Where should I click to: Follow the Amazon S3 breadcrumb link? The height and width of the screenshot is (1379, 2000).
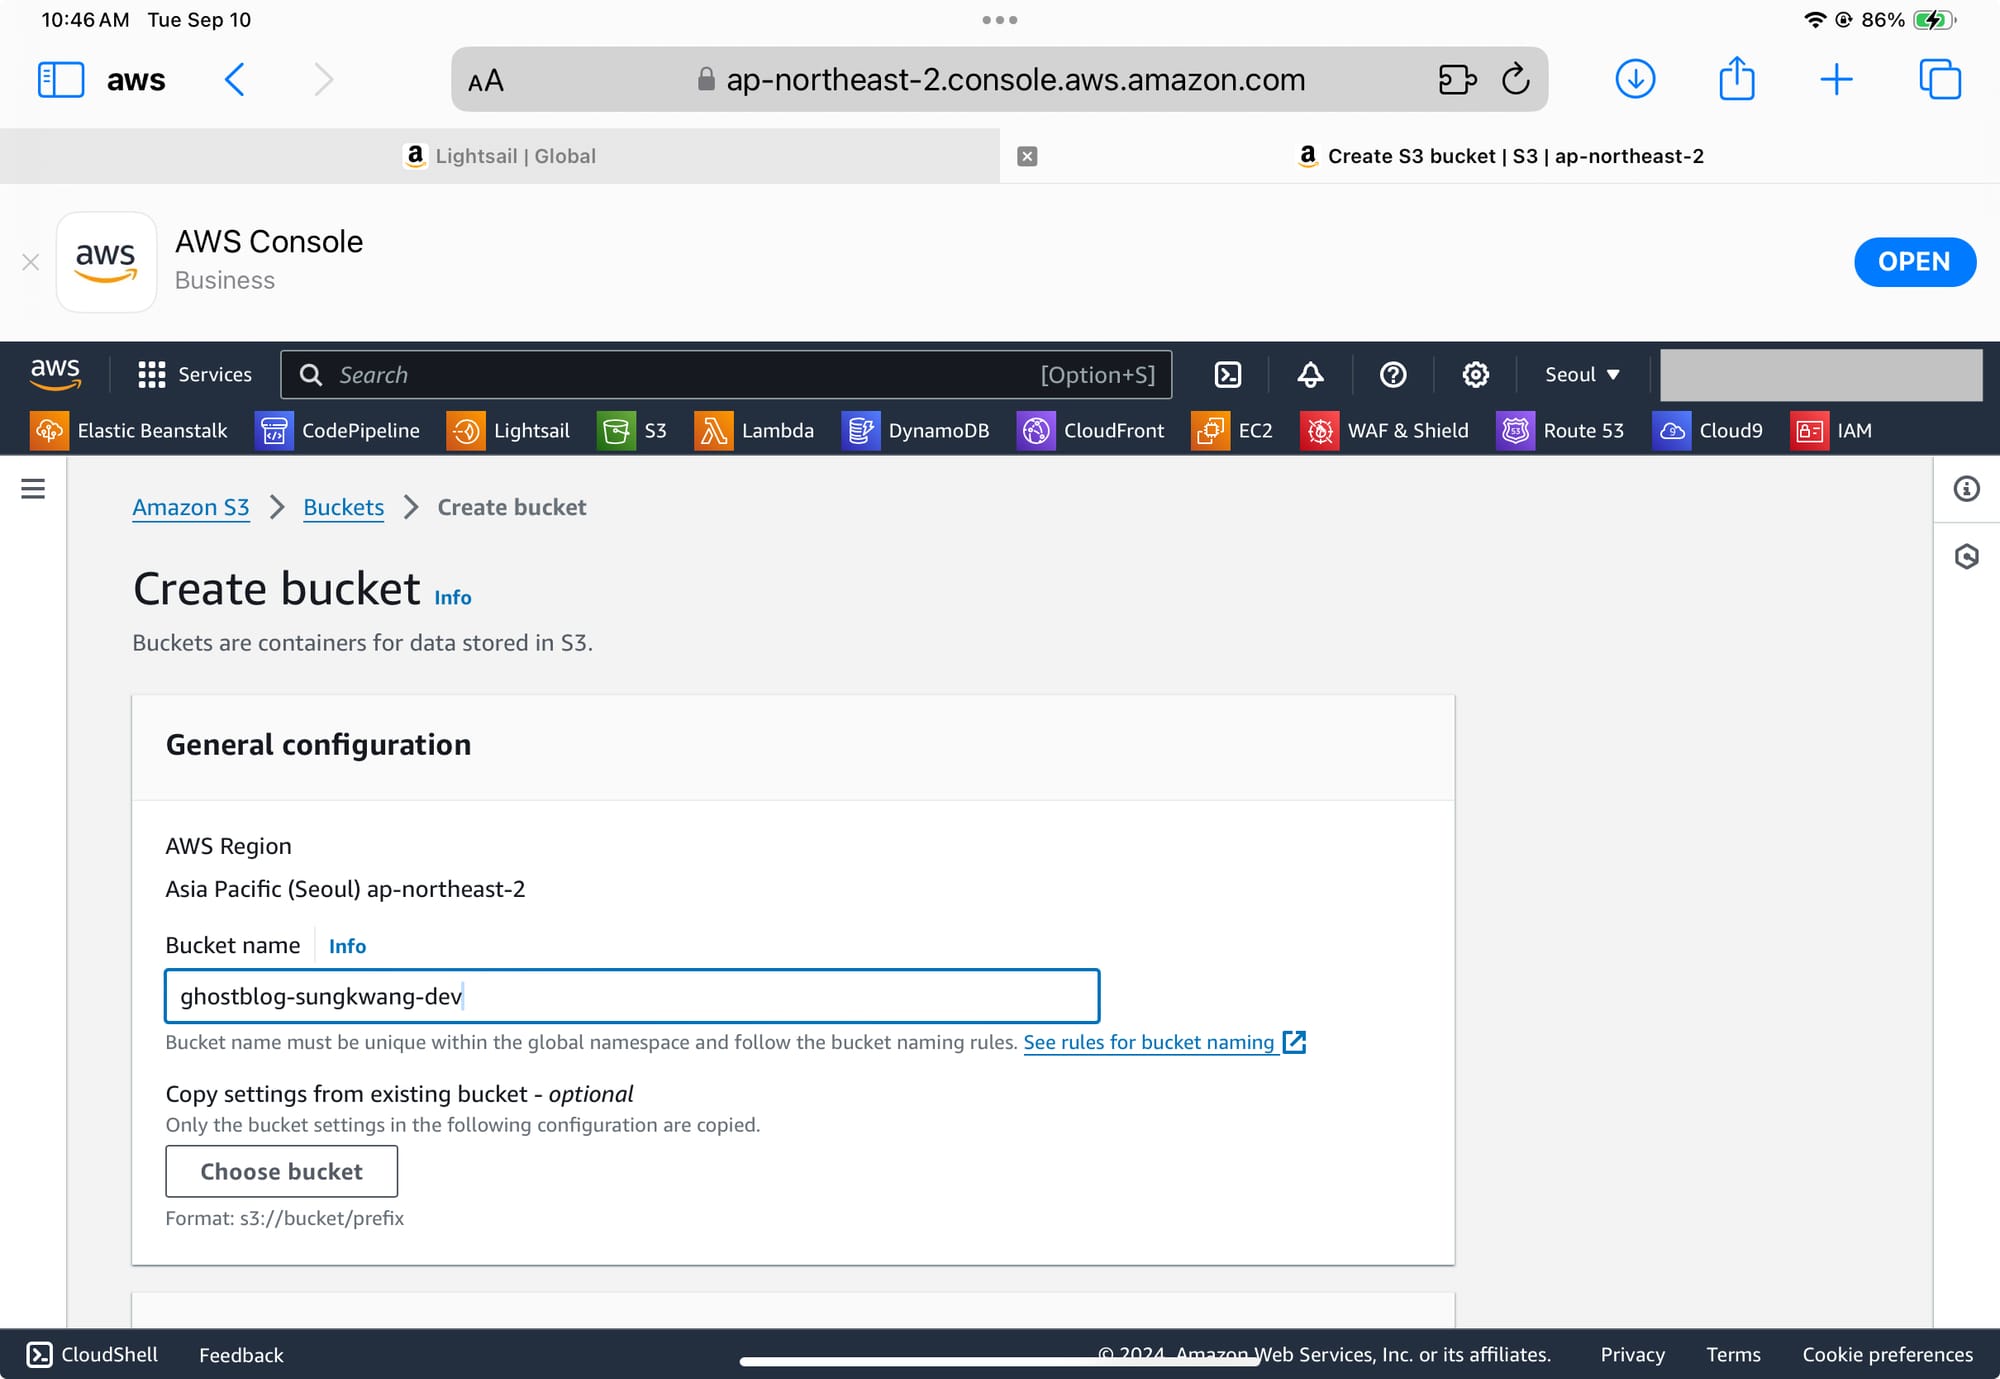[x=191, y=508]
